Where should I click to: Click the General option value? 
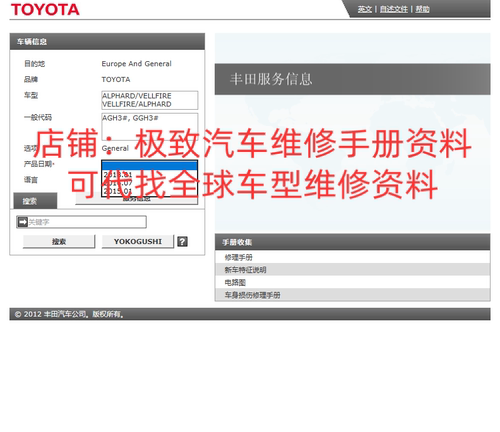coord(115,148)
